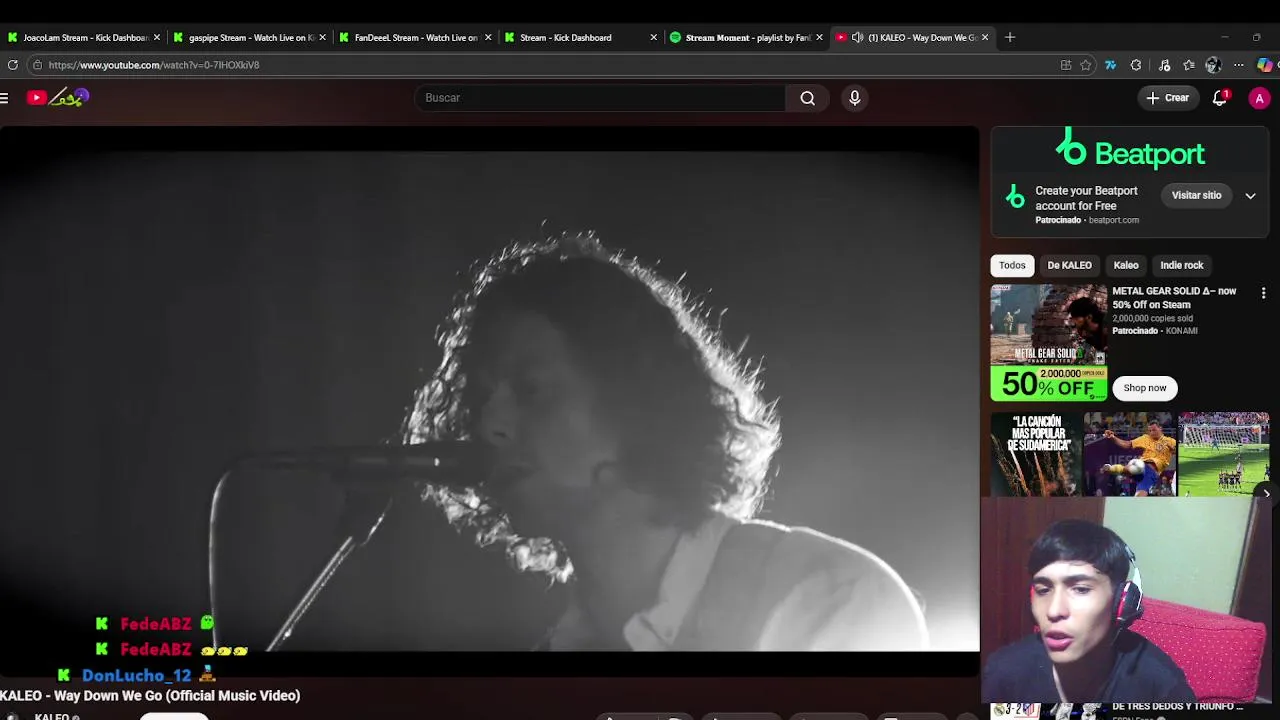Open the YouTube hamburger guide menu
The width and height of the screenshot is (1280, 720).
[5, 97]
